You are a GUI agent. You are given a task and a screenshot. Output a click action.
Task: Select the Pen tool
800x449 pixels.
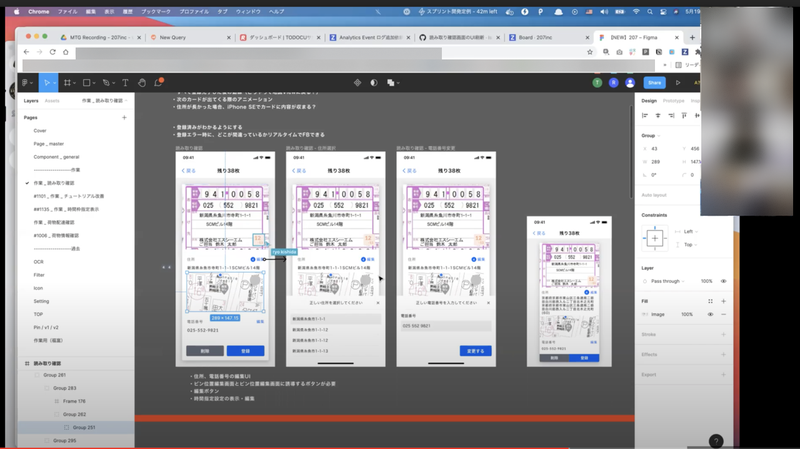[106, 83]
